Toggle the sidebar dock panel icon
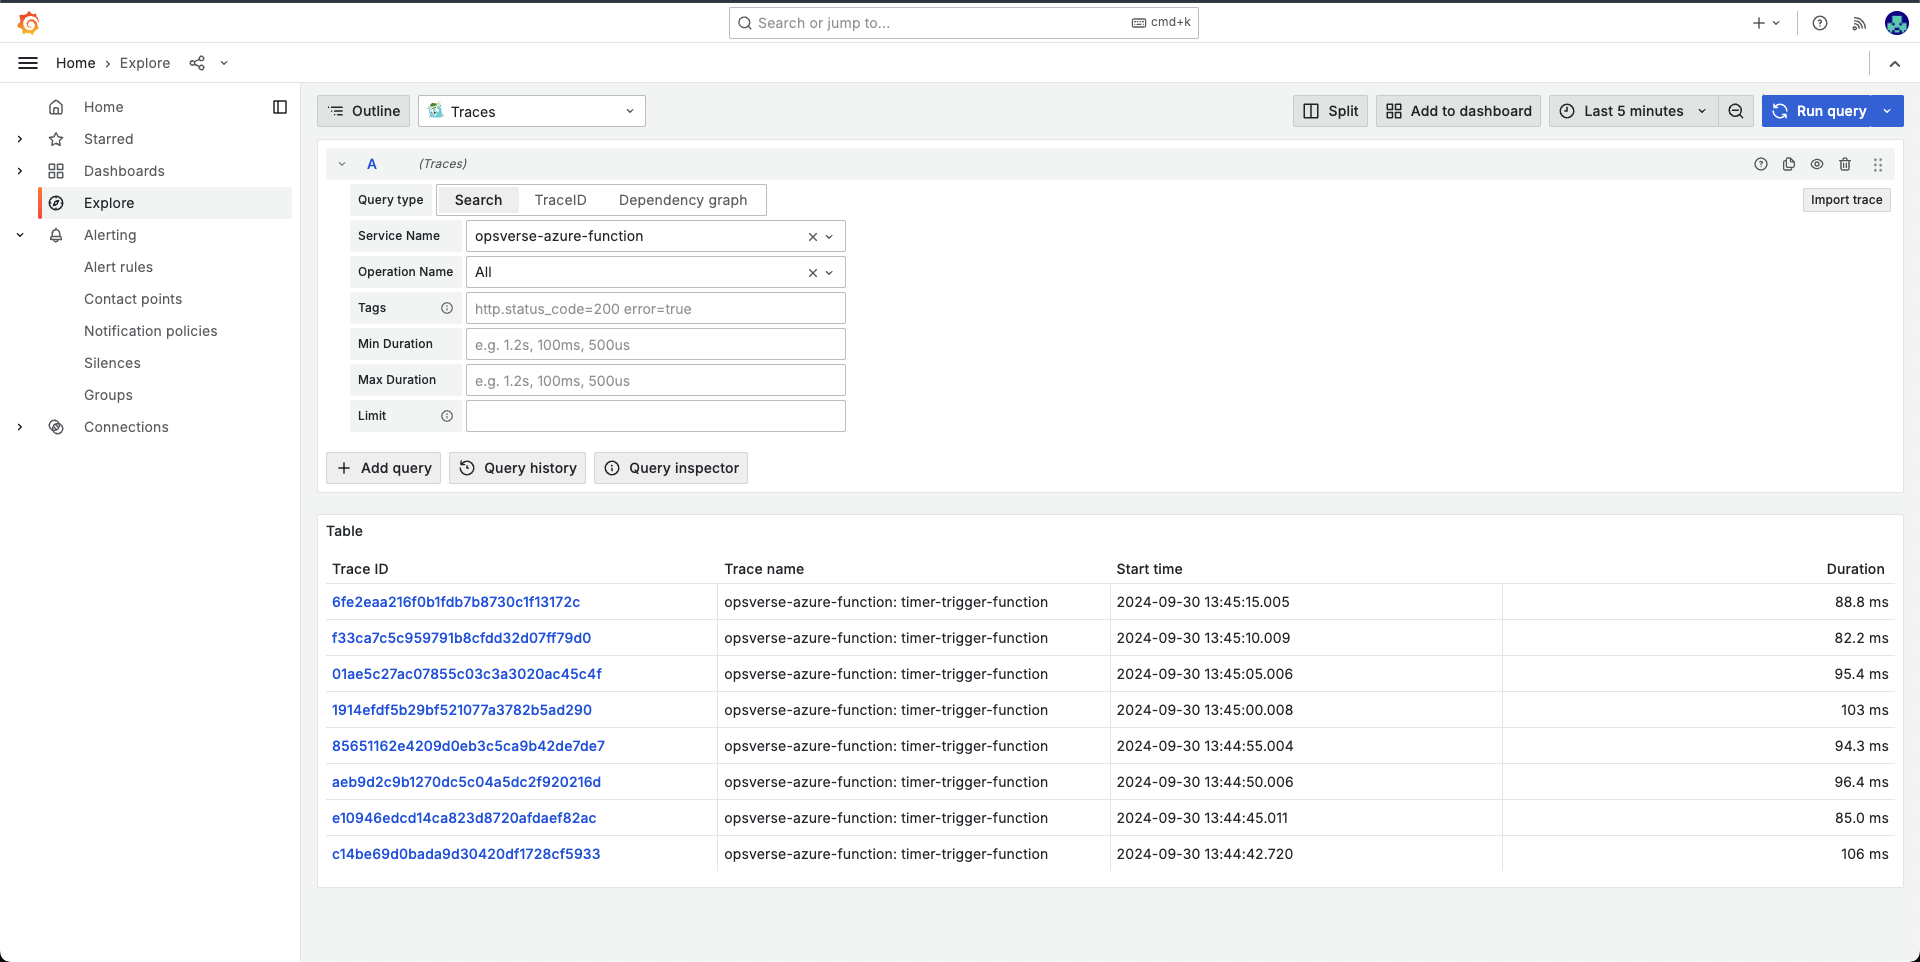This screenshot has height=962, width=1920. coord(280,107)
